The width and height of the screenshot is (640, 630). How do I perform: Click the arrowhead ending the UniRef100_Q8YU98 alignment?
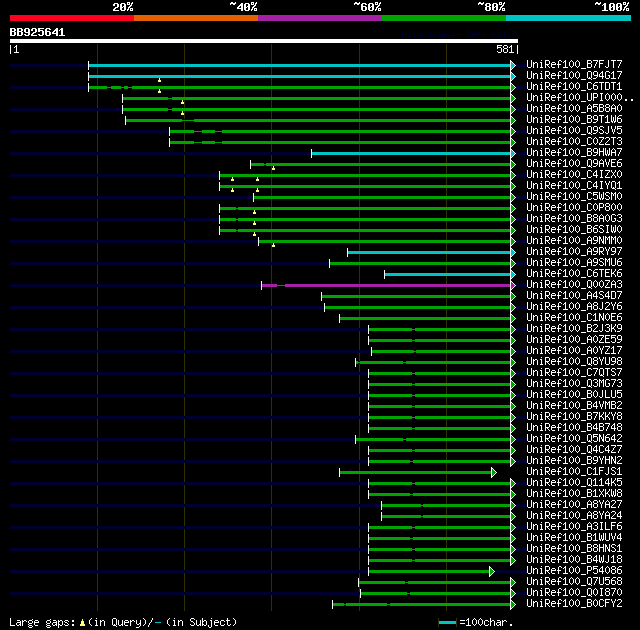pyautogui.click(x=513, y=362)
